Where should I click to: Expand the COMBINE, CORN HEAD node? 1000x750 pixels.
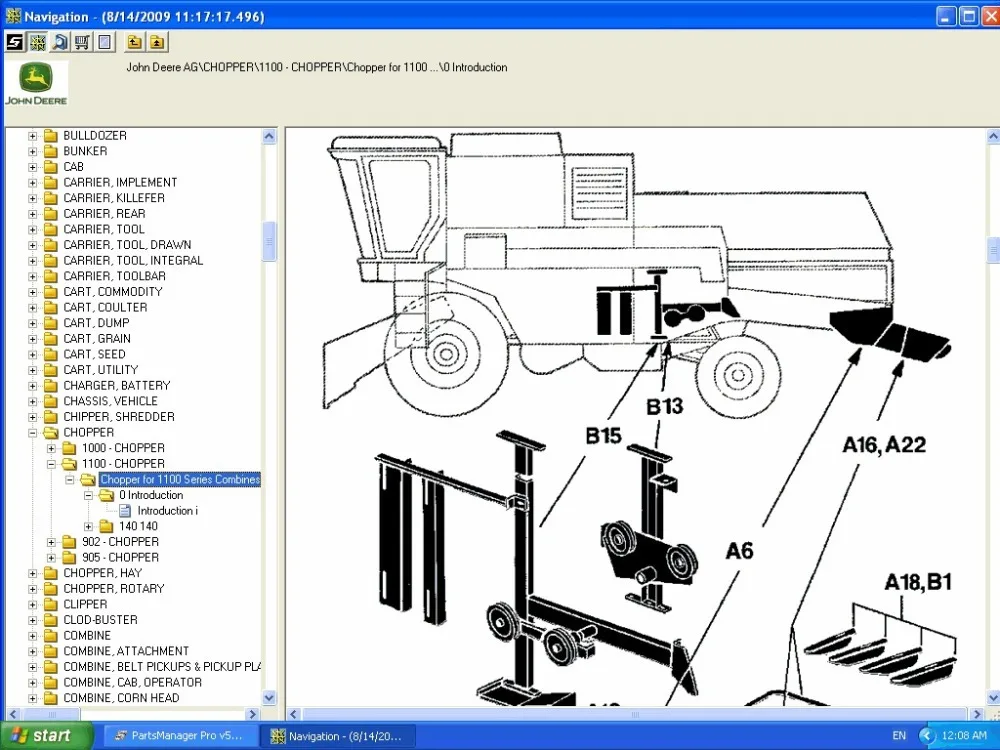tap(33, 698)
